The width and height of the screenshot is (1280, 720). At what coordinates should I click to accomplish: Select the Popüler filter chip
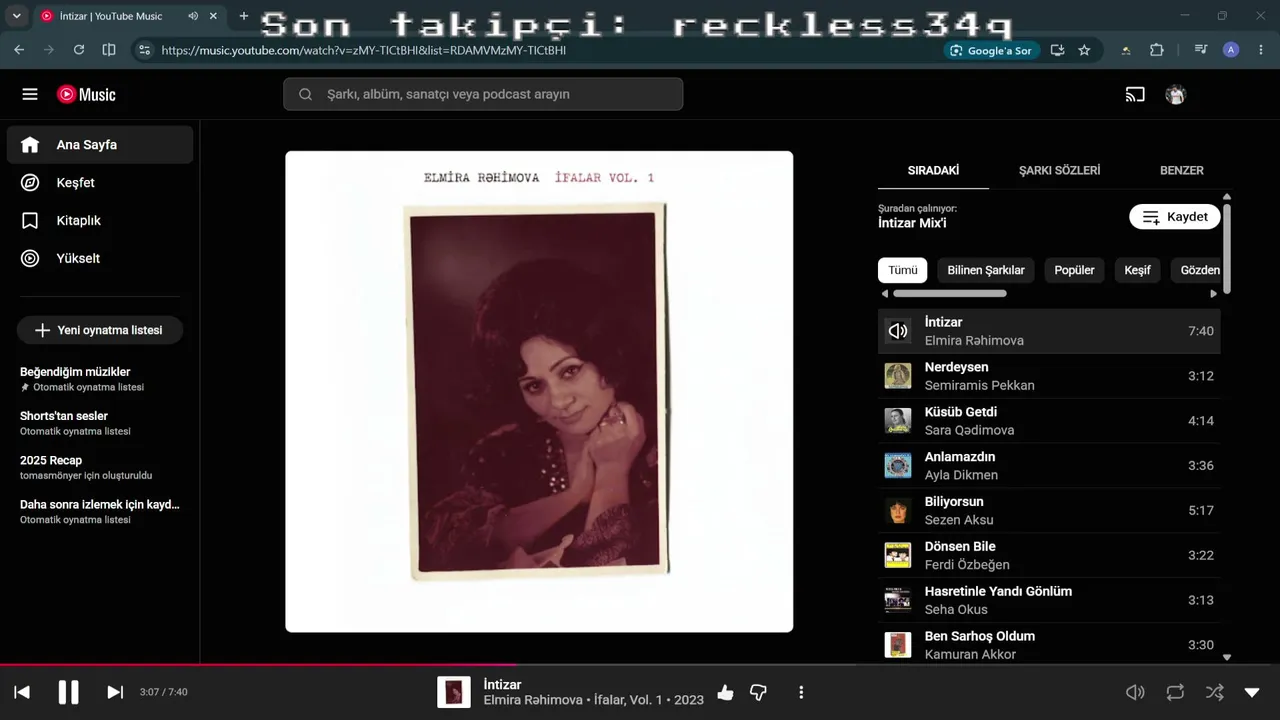point(1075,270)
